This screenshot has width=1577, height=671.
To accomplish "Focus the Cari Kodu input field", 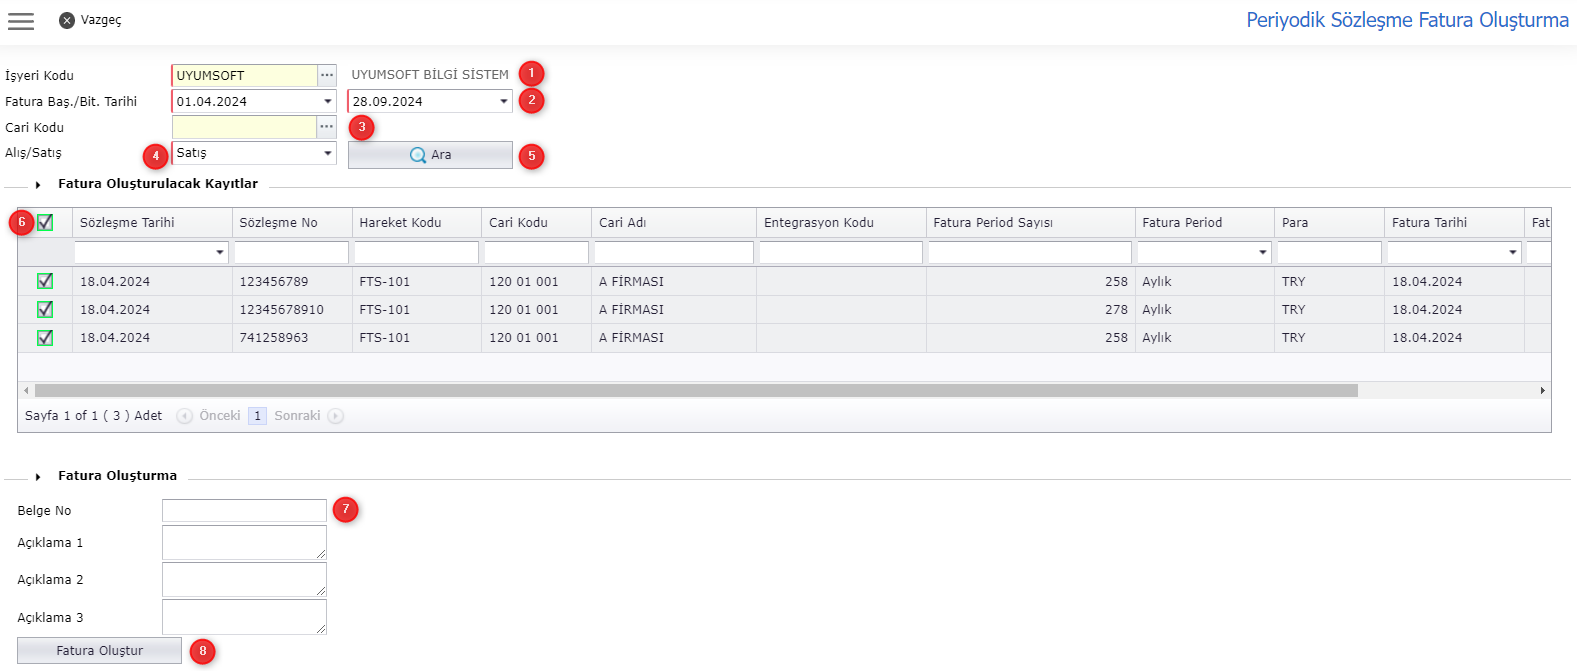I will 245,127.
